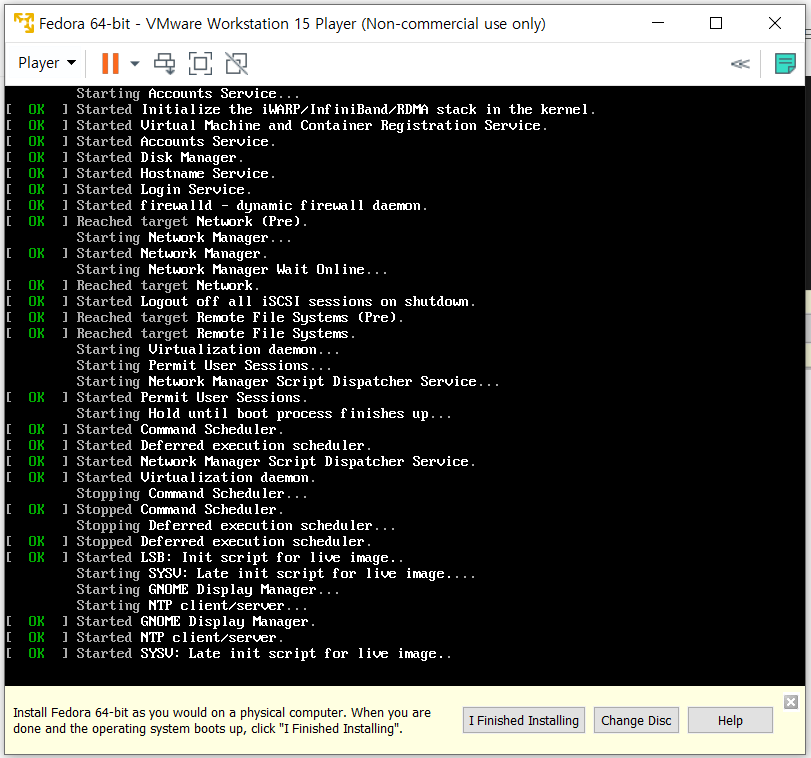Screen dimensions: 811x758
Task: Click 'Started GNOME Display Manager' line
Action: 161,621
